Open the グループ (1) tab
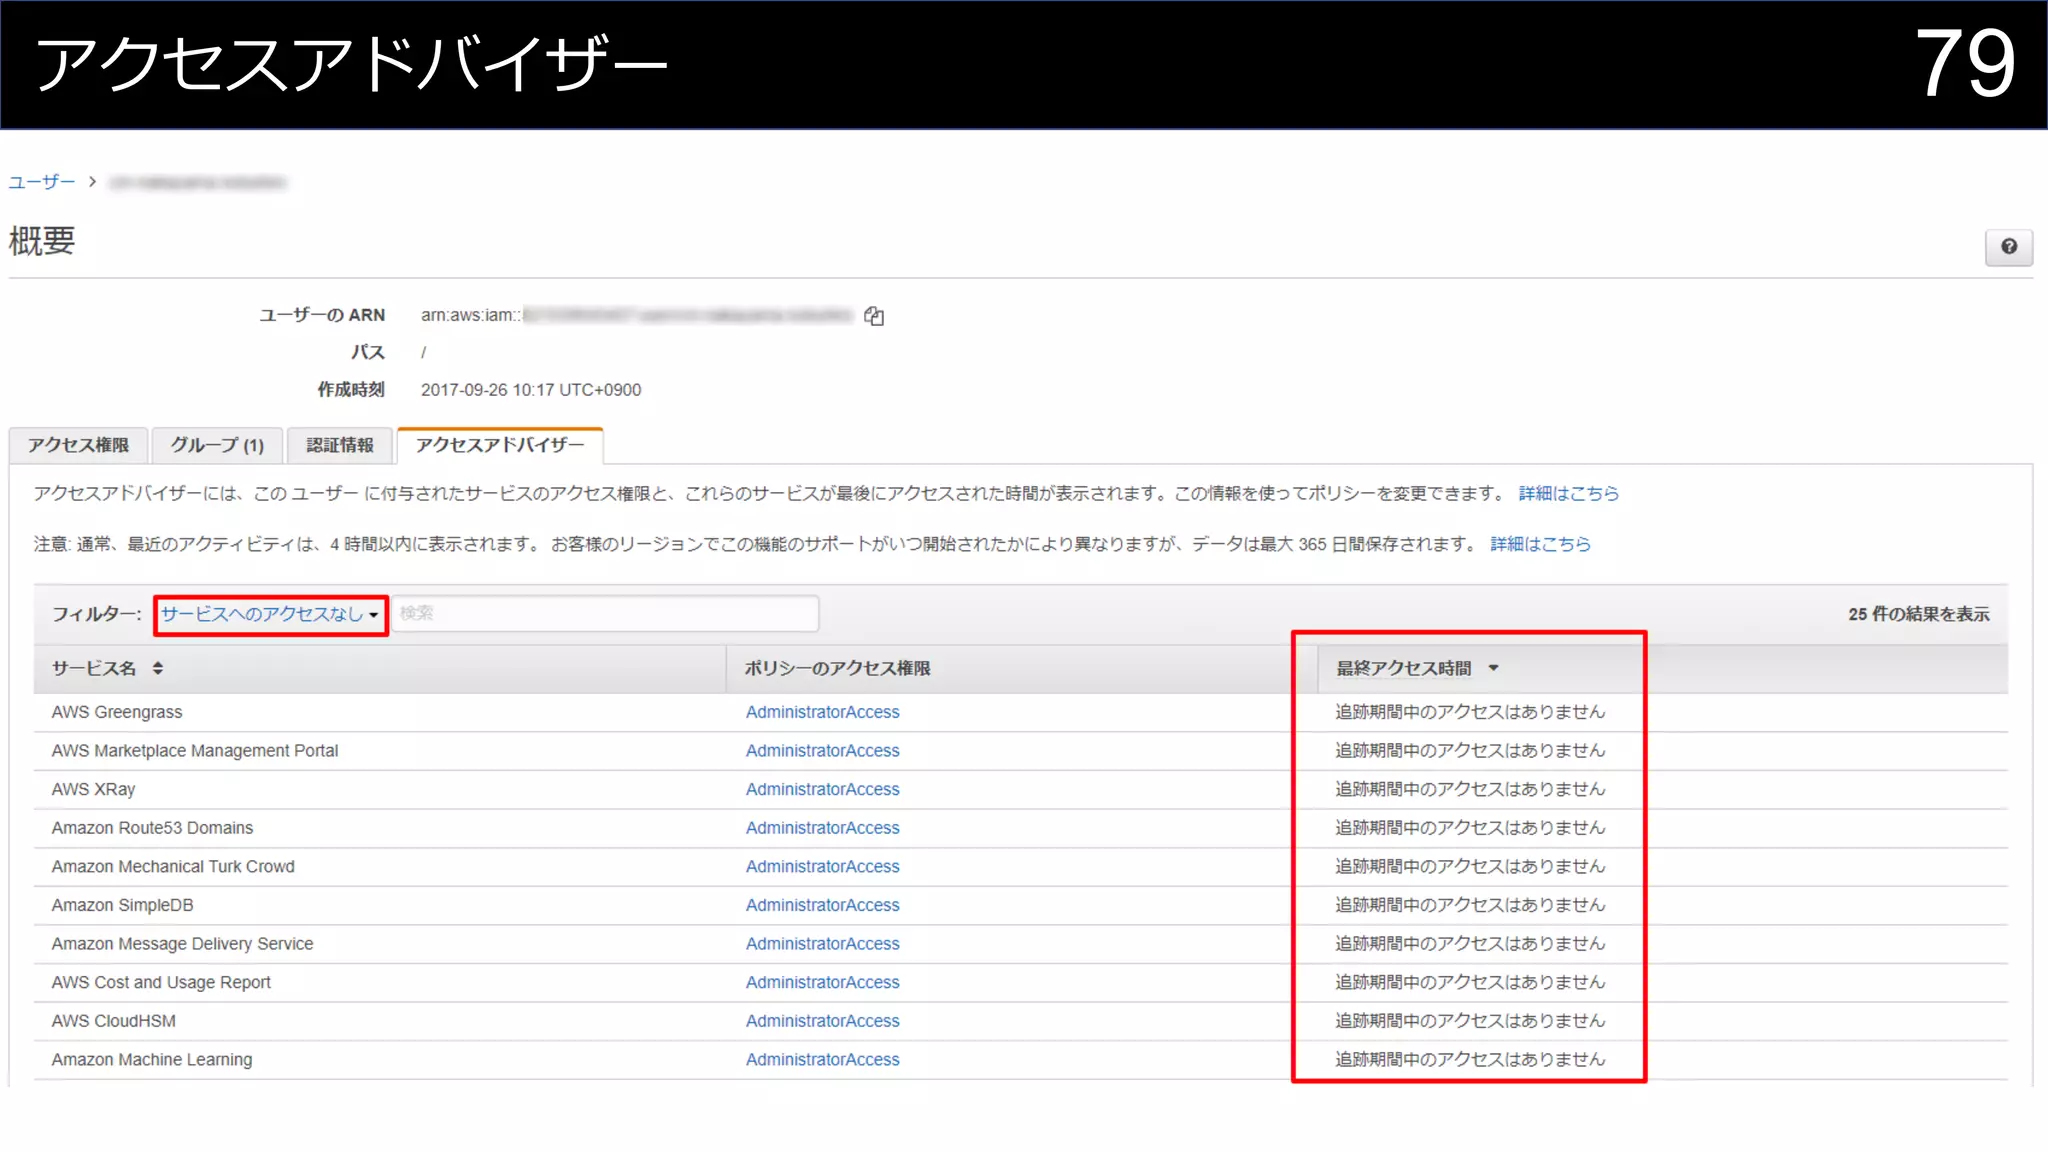The height and width of the screenshot is (1152, 2048). (x=217, y=445)
